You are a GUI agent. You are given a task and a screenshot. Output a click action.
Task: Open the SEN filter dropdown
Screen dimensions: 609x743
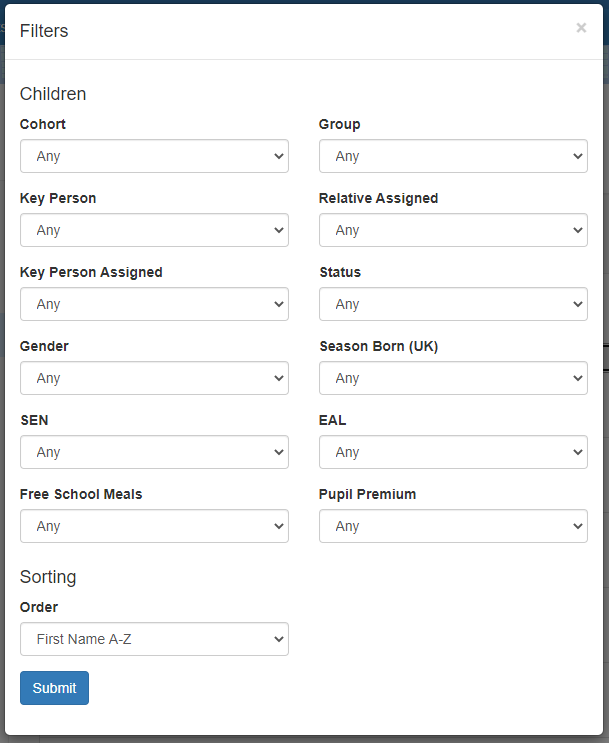pos(154,452)
